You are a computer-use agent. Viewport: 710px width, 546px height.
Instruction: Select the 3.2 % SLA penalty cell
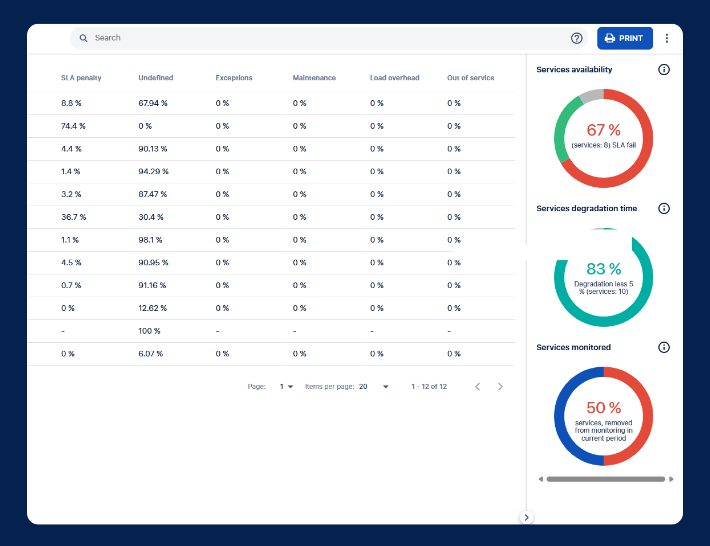click(x=71, y=194)
